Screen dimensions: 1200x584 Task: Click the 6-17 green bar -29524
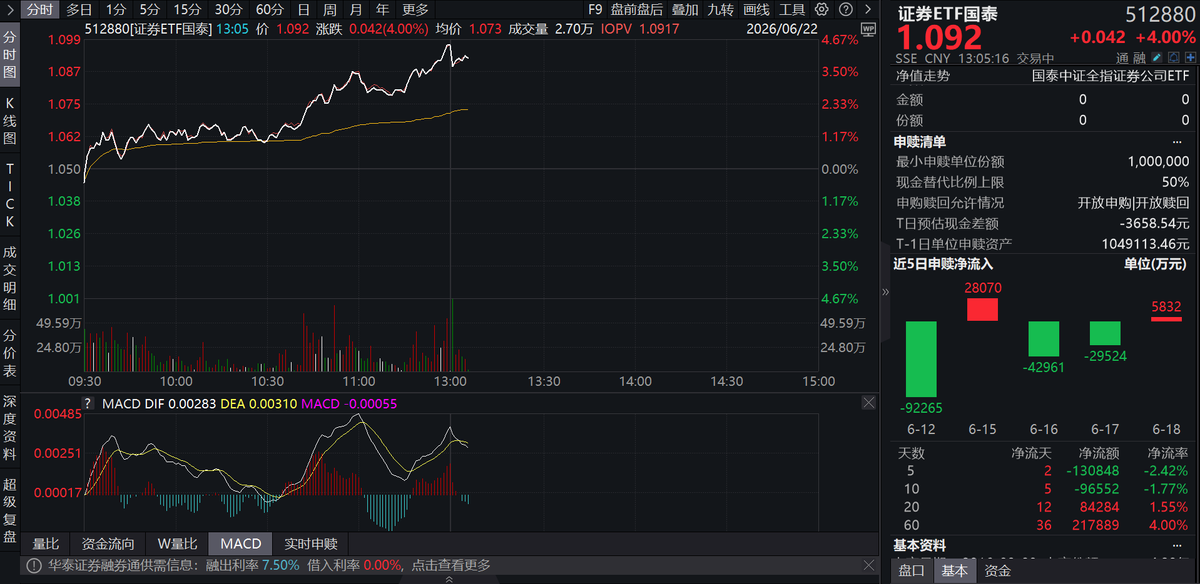pos(1105,333)
